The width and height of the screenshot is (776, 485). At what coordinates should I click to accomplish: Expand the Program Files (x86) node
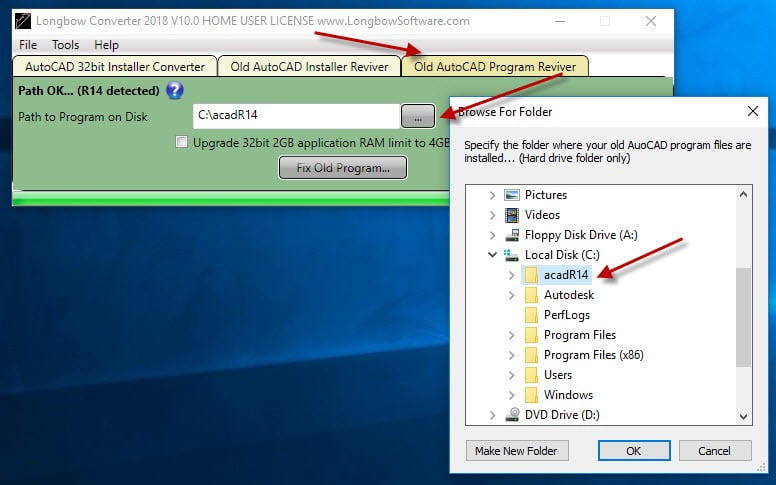pos(512,355)
